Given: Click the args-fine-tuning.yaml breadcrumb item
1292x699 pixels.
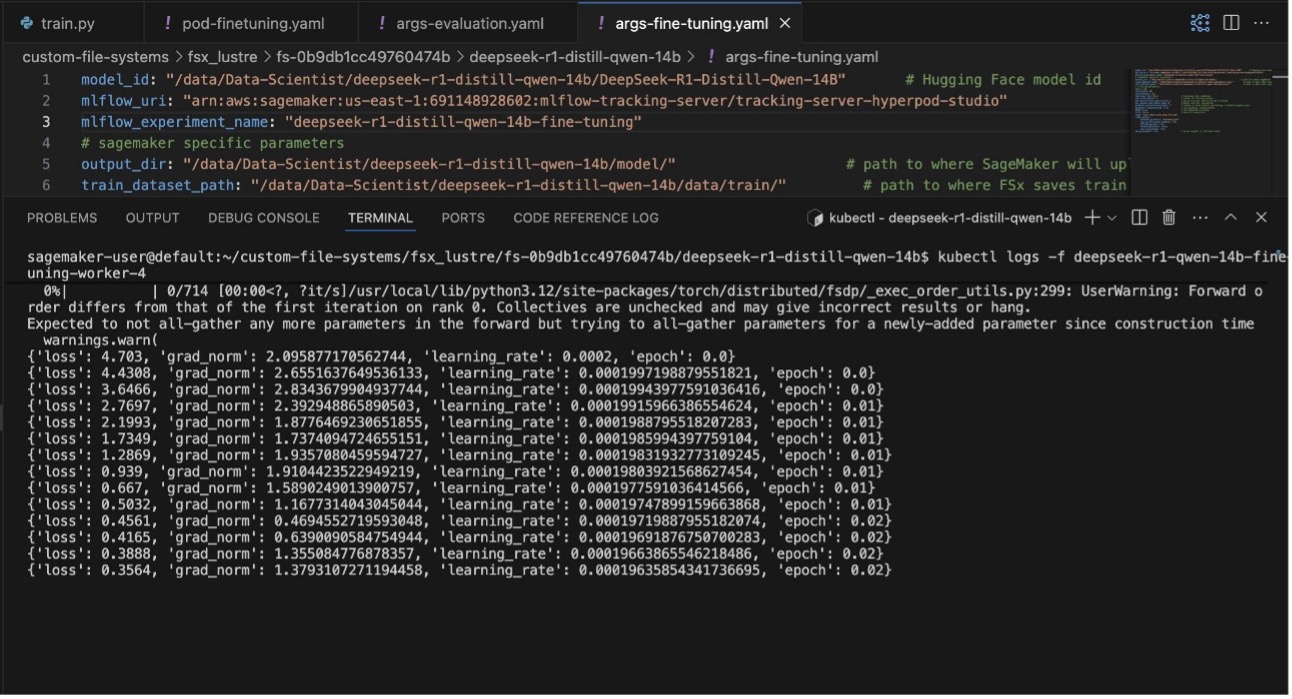Looking at the screenshot, I should pos(802,57).
